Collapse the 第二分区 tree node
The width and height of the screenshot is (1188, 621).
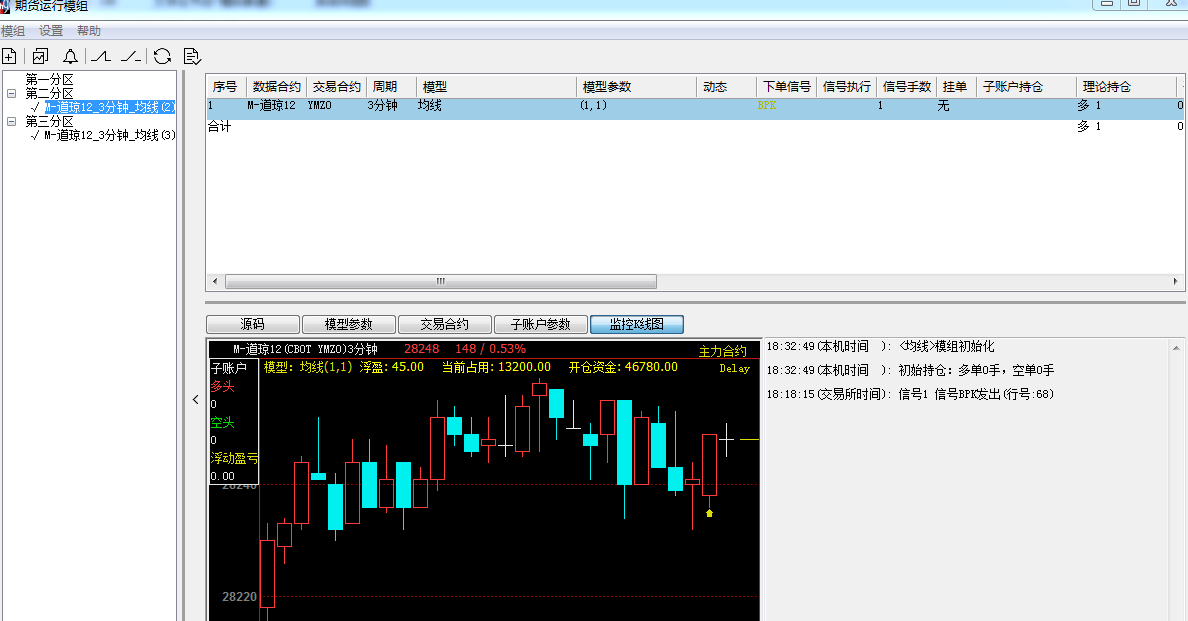coord(11,93)
